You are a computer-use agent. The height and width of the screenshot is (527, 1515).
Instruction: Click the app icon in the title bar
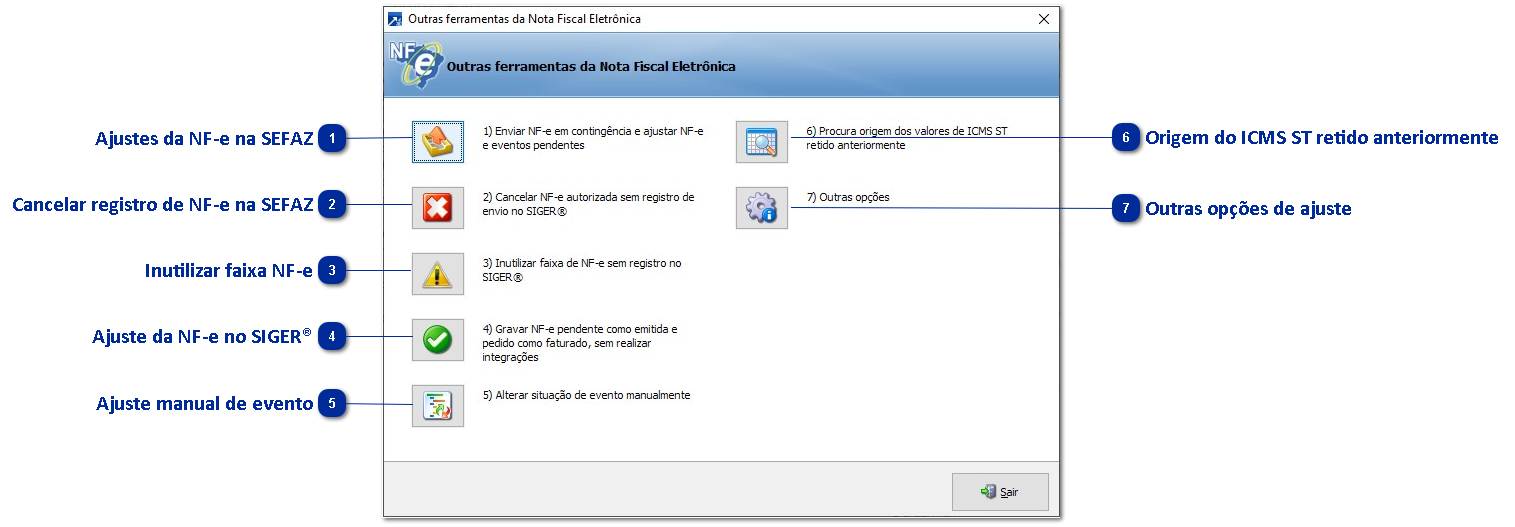395,19
